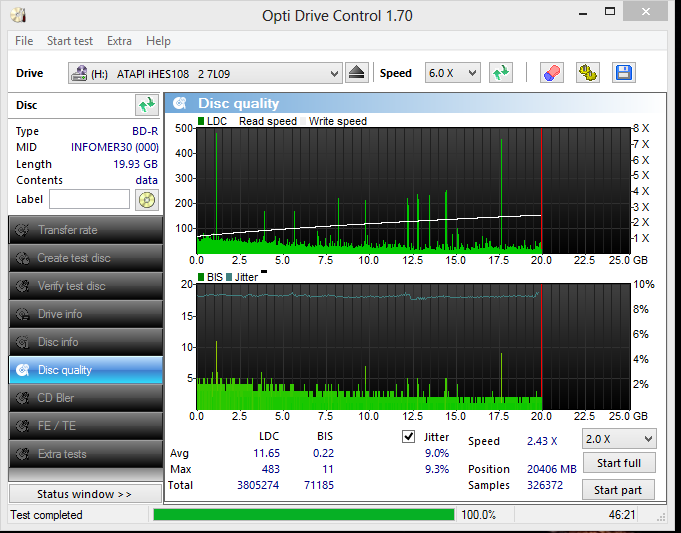The height and width of the screenshot is (533, 681).
Task: Open the 6.0 X Speed dropdown
Action: 452,73
